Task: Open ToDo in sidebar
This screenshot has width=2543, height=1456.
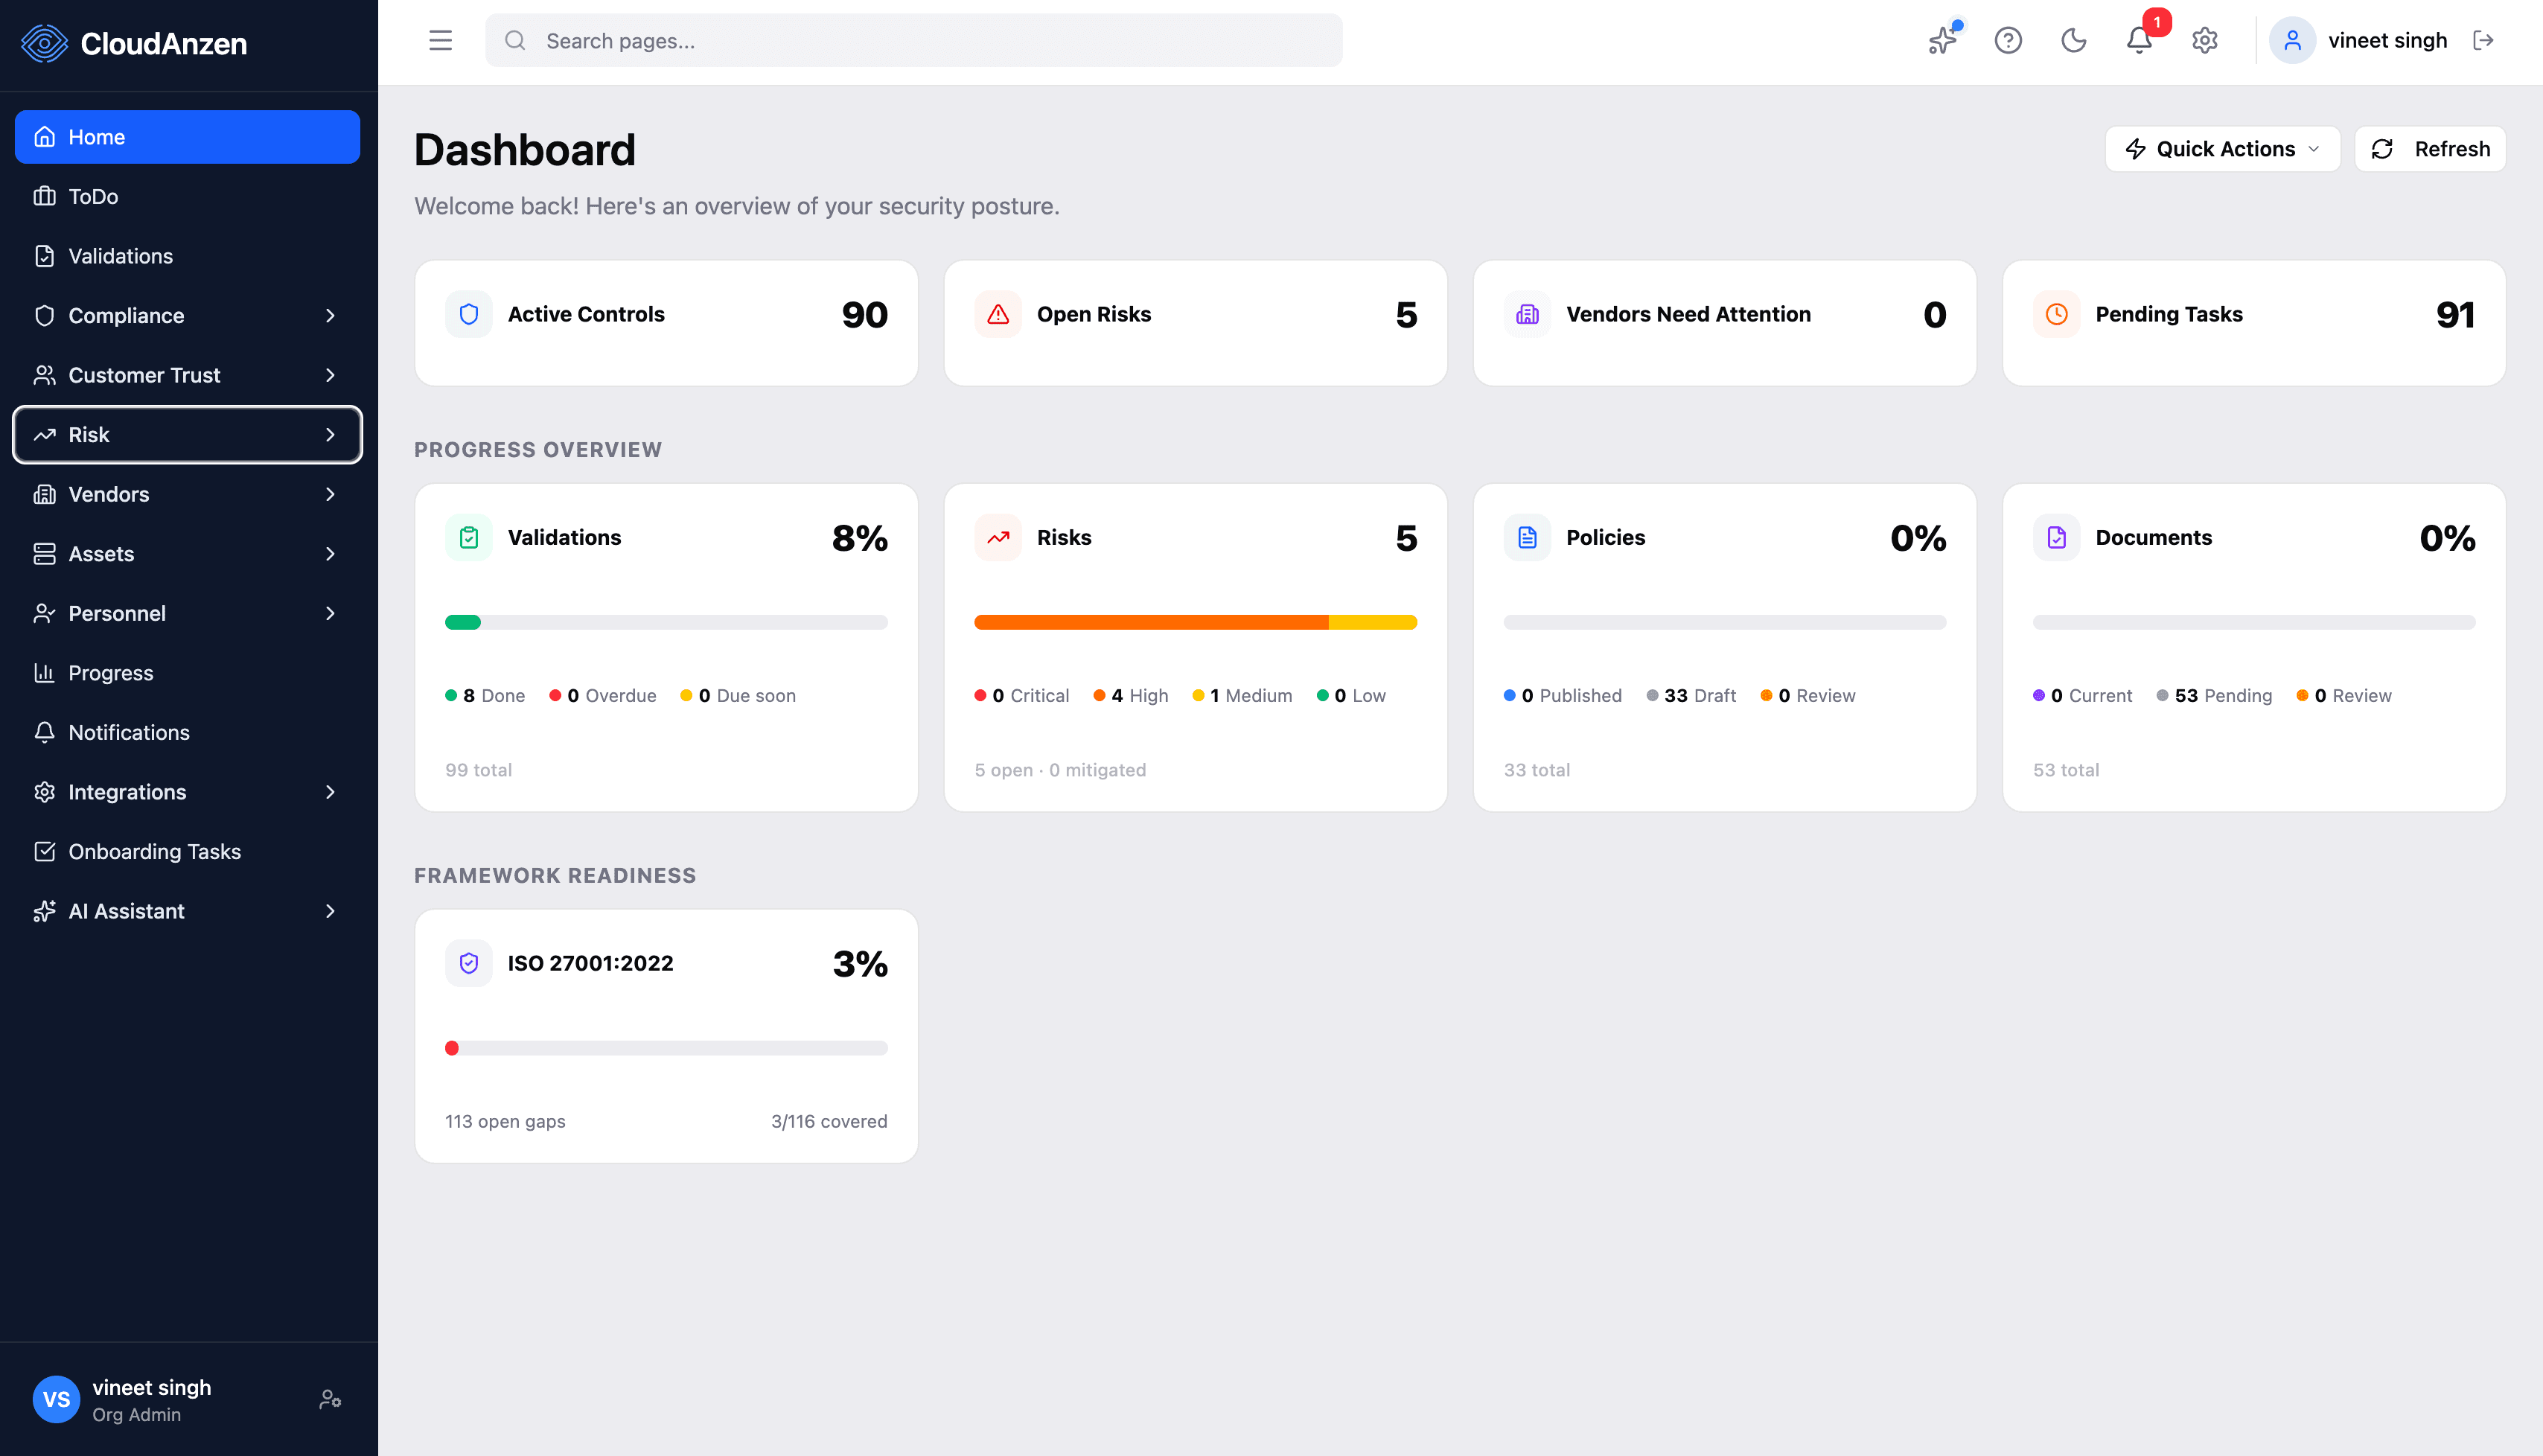Action: 187,197
